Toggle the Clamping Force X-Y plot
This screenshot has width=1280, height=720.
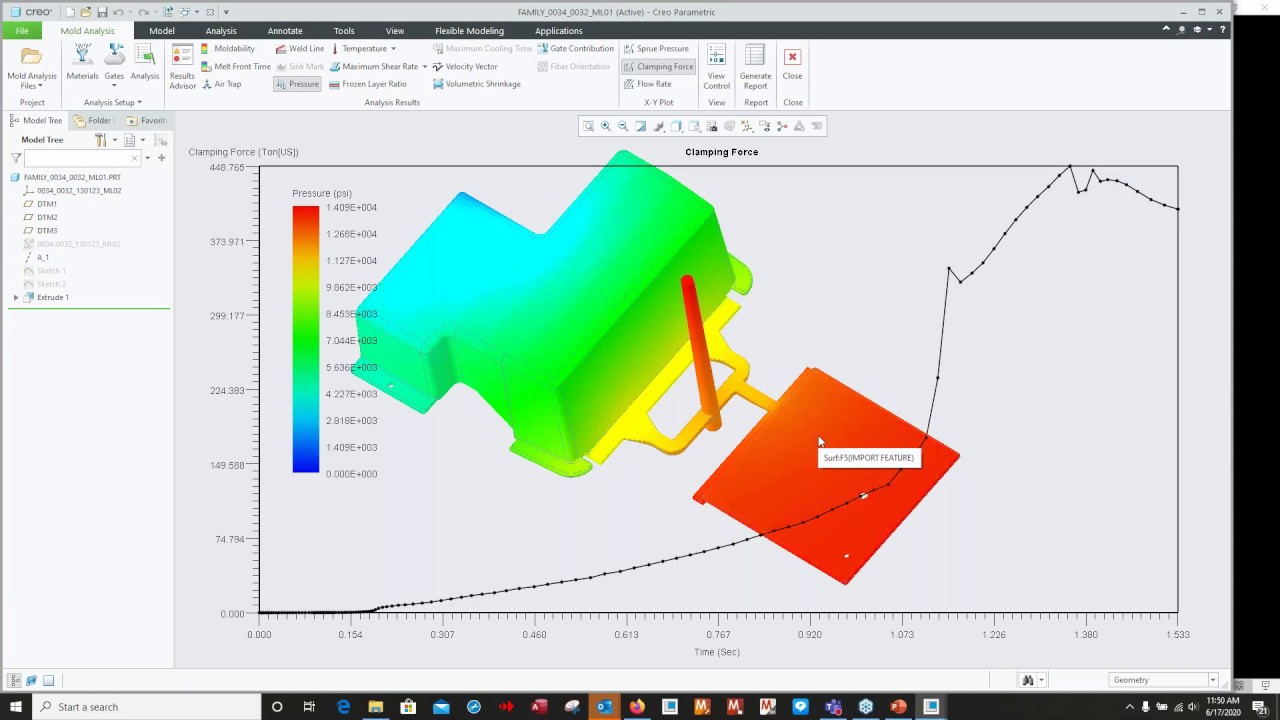pyautogui.click(x=658, y=66)
